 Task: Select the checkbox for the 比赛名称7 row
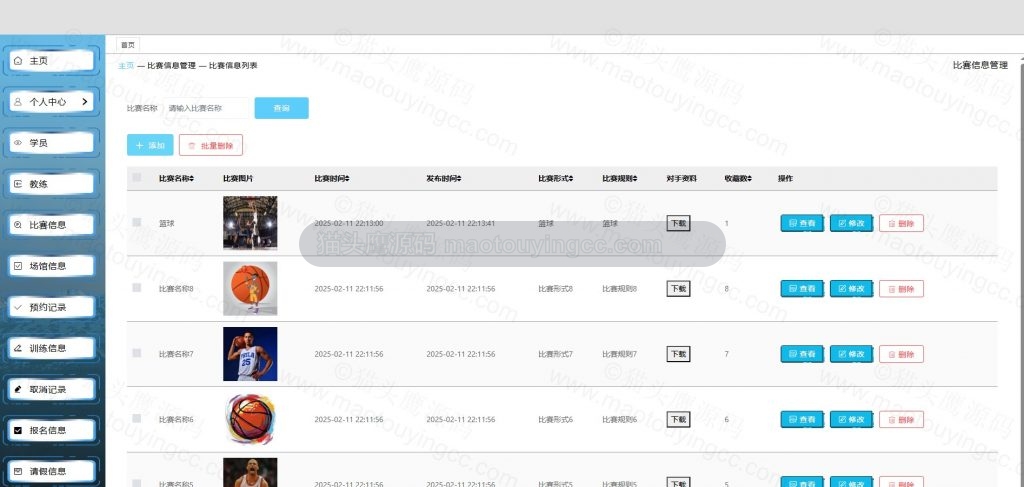point(136,353)
